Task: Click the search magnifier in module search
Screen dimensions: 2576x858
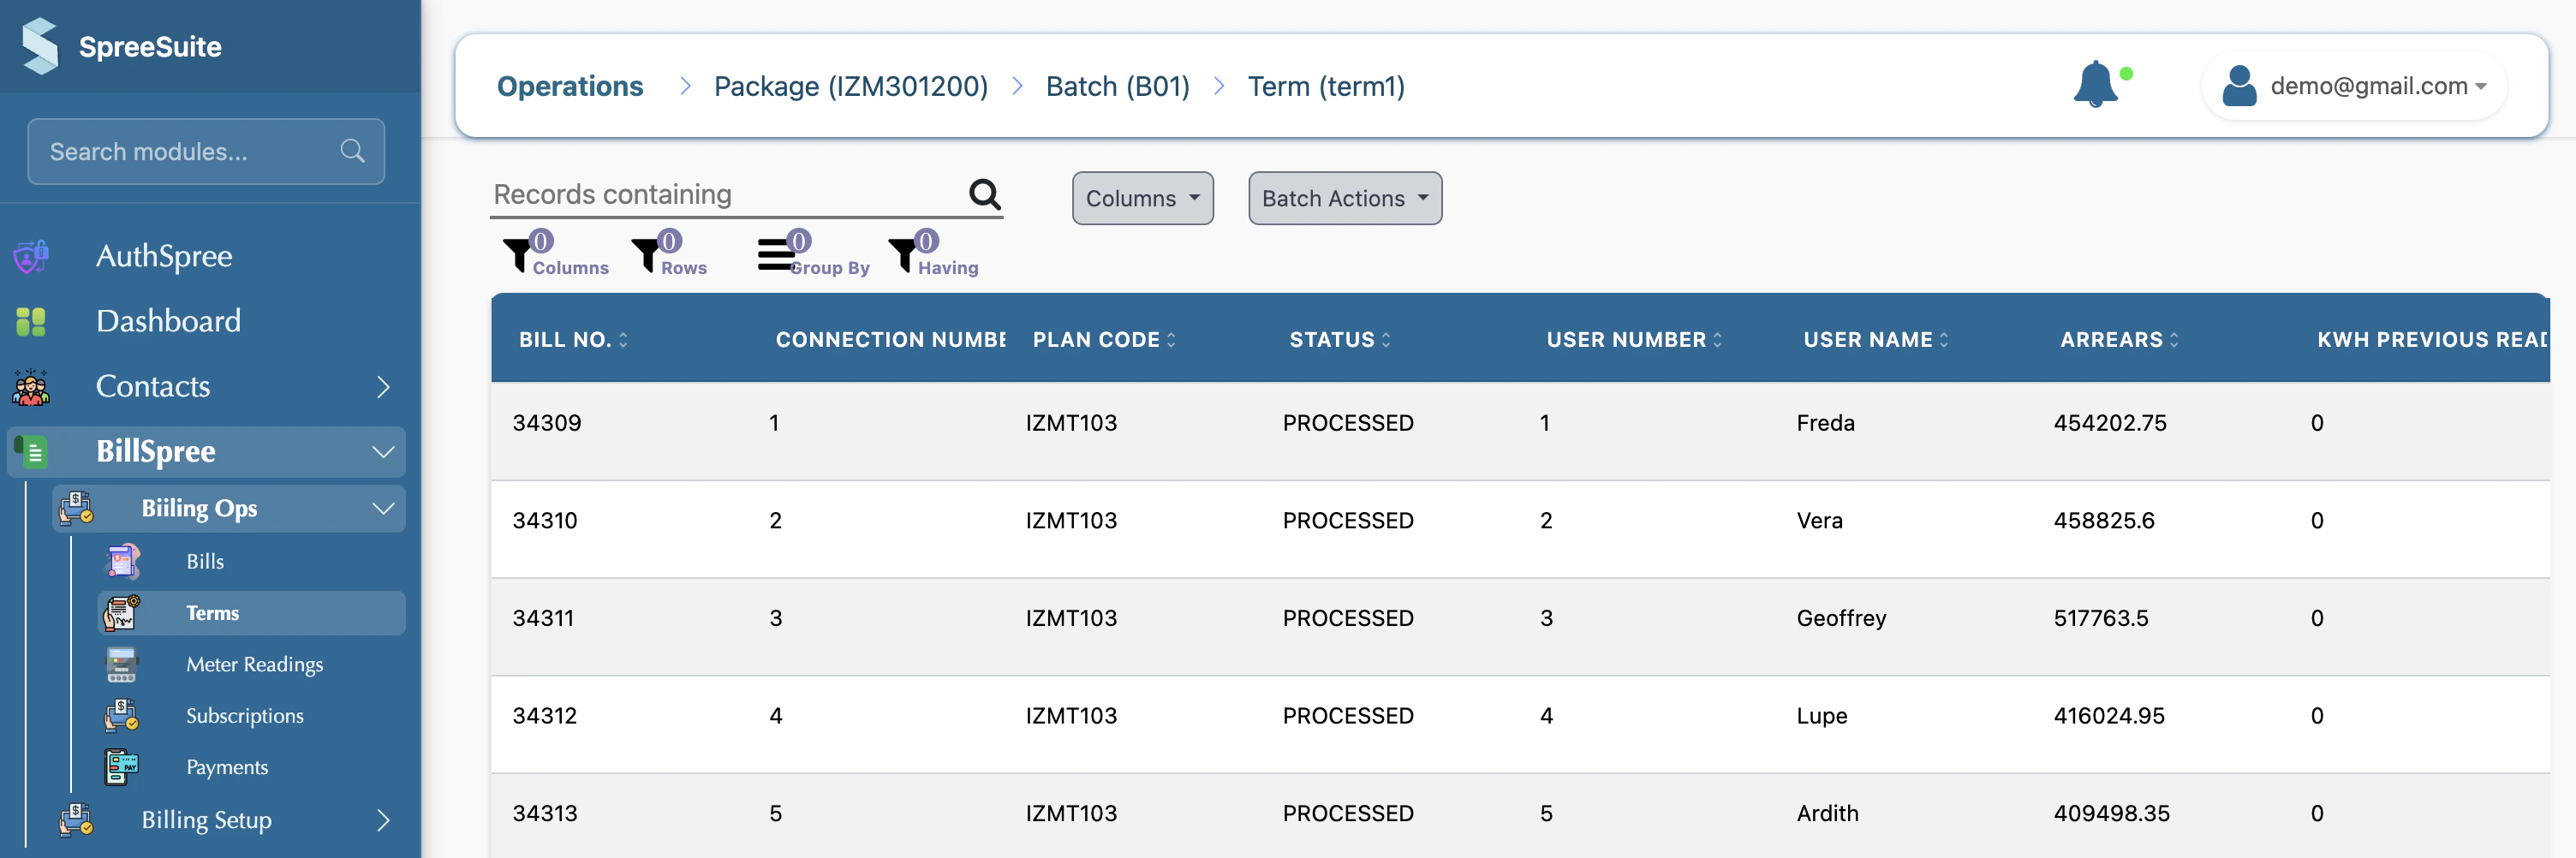Action: click(x=352, y=151)
